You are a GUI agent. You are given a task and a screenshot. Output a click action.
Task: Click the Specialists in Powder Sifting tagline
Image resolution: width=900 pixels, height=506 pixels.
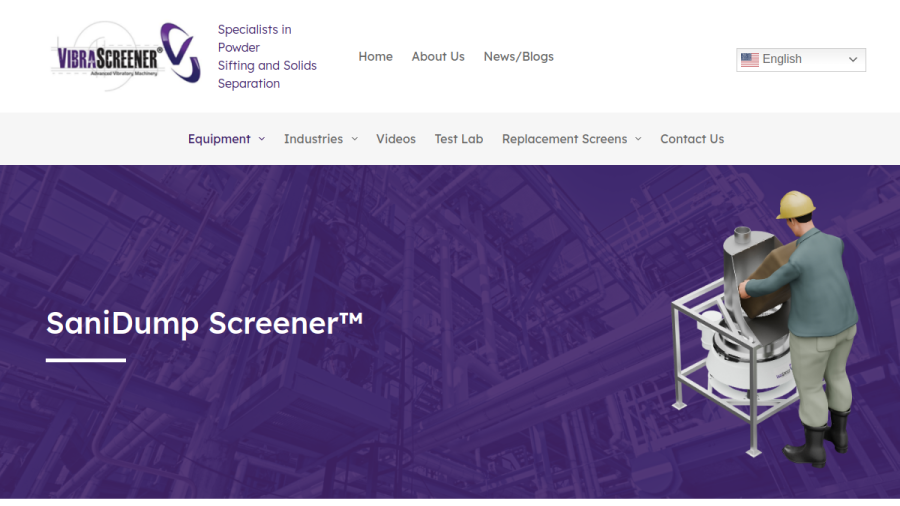pyautogui.click(x=267, y=56)
